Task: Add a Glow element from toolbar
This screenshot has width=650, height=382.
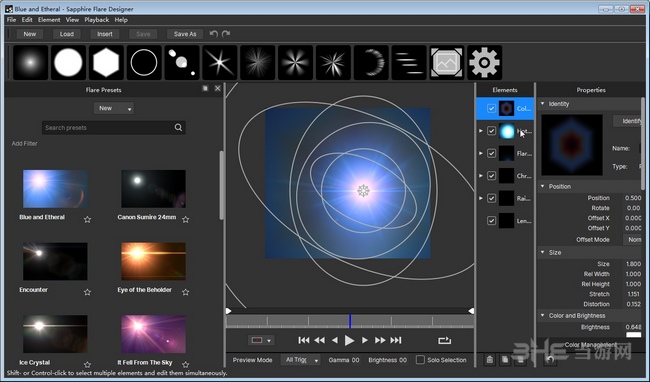Action: pos(31,63)
